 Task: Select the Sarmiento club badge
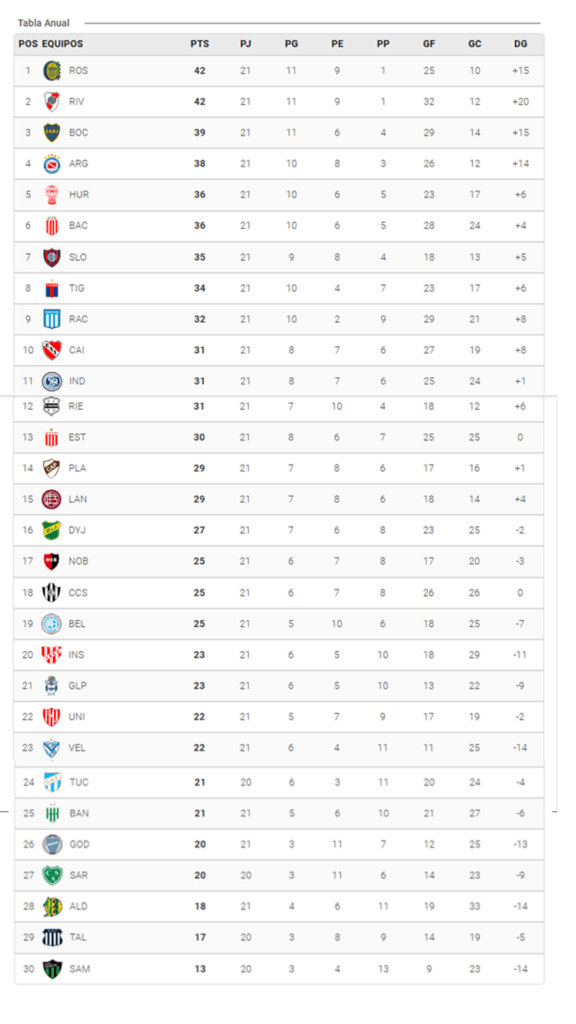click(52, 875)
